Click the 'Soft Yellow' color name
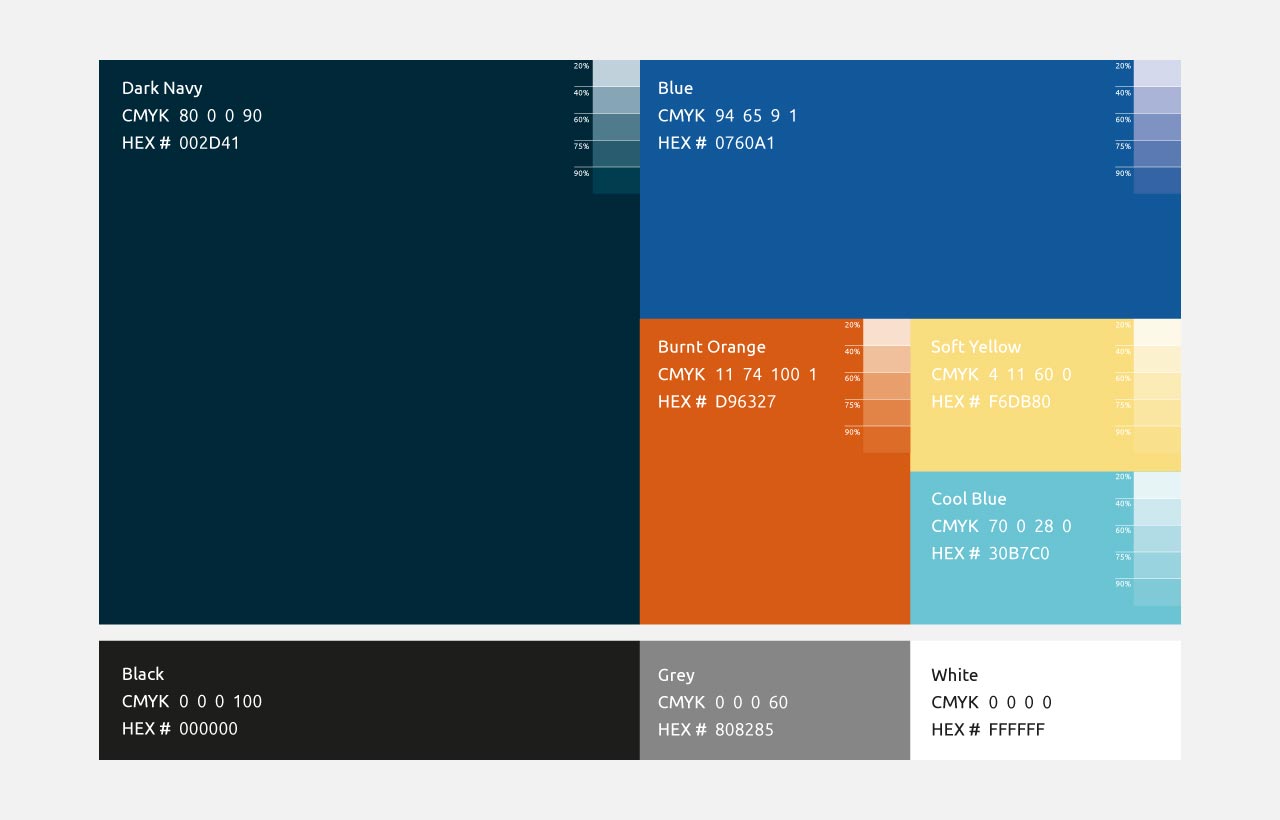1280x820 pixels. click(976, 347)
